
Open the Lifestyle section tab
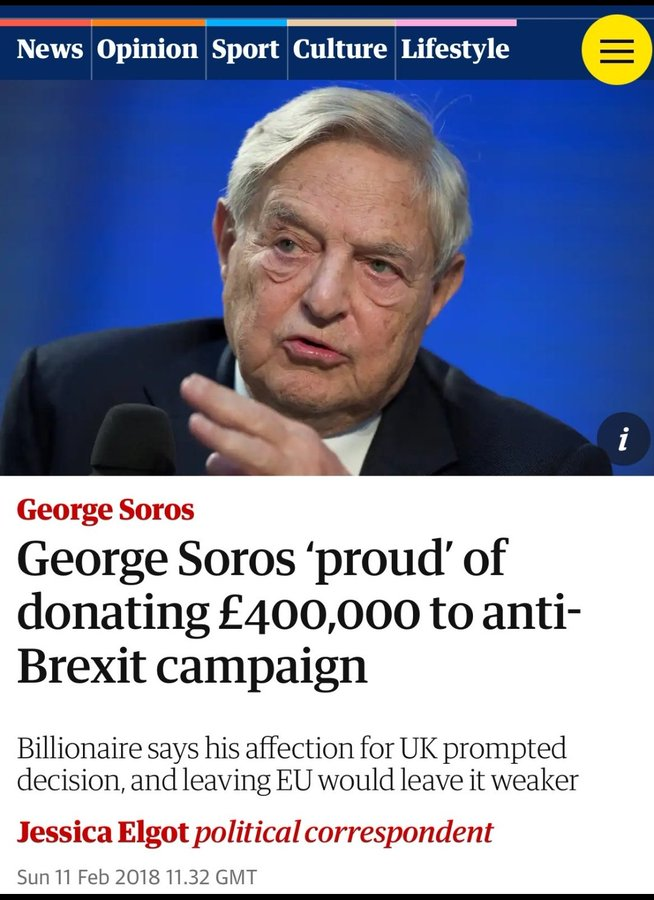455,49
